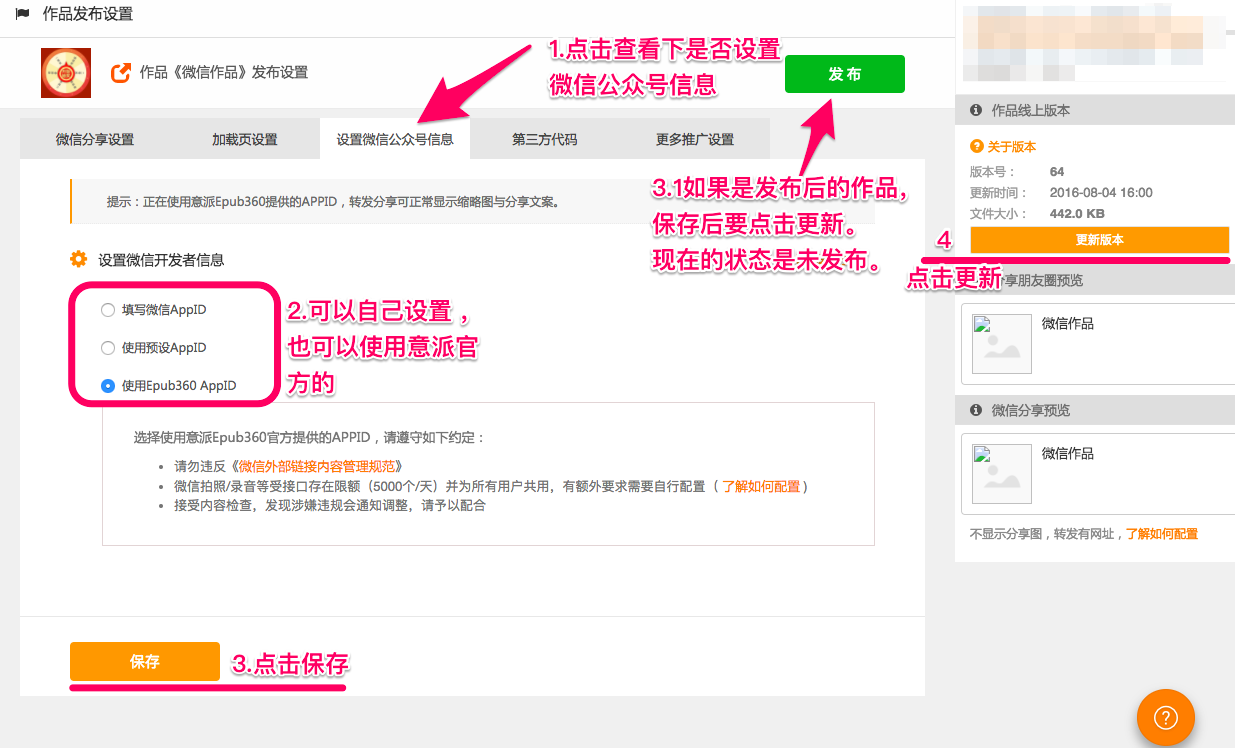
Task: Switch to the 微信分享设置 tab
Action: pyautogui.click(x=95, y=140)
